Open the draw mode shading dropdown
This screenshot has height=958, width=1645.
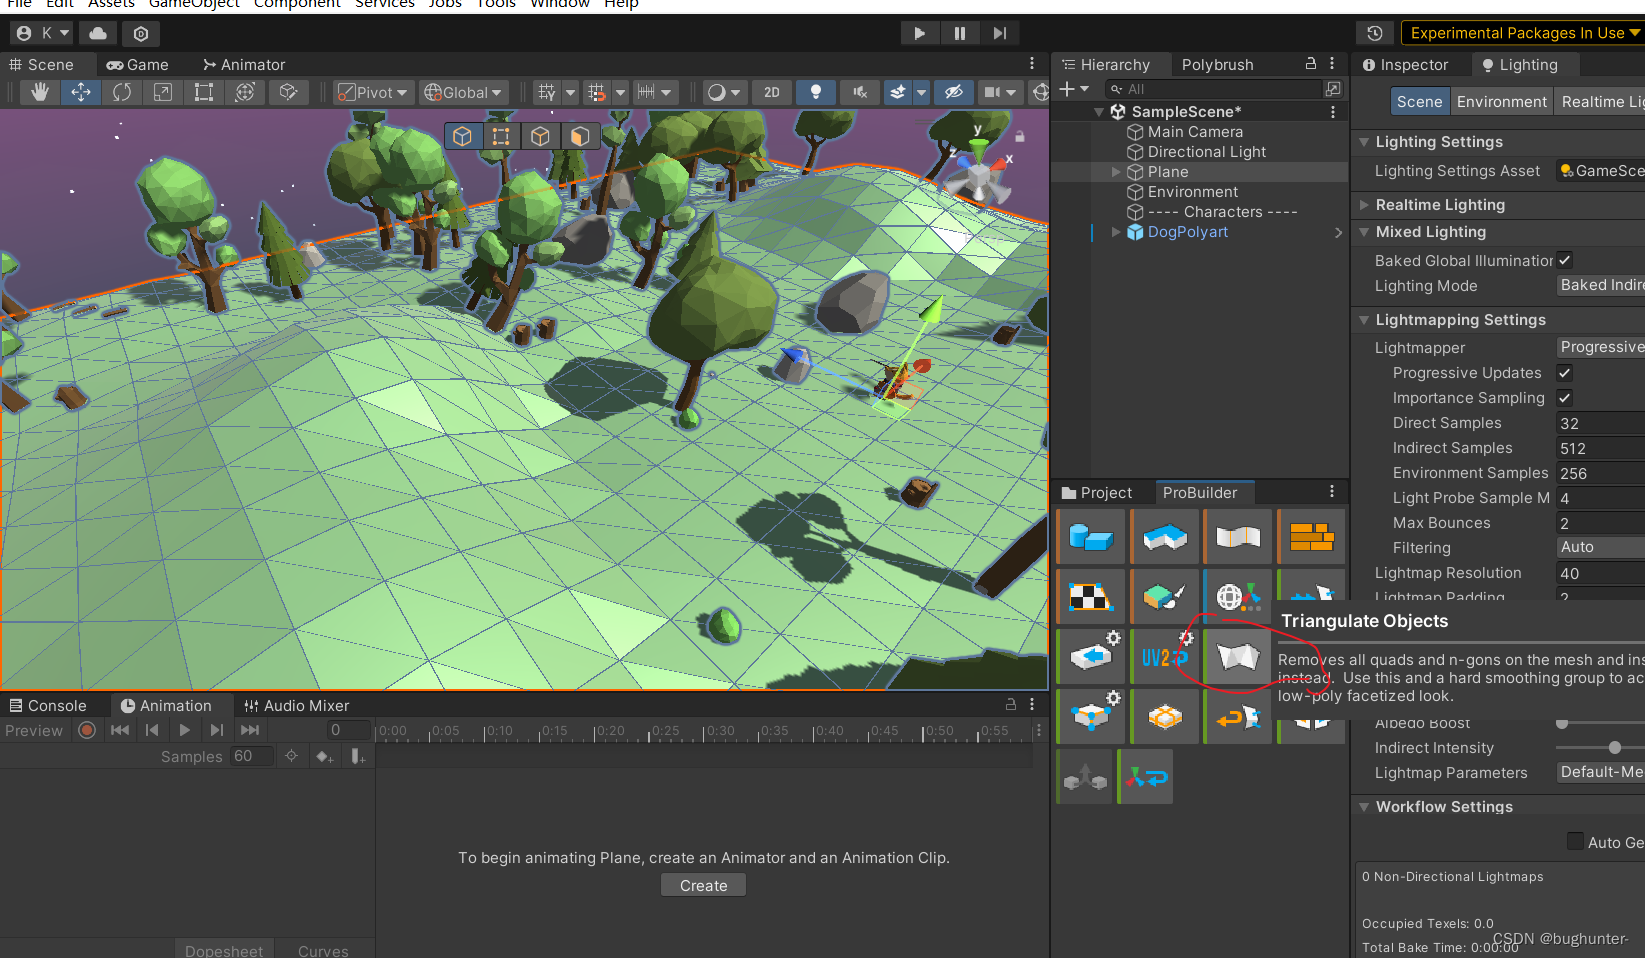click(723, 92)
